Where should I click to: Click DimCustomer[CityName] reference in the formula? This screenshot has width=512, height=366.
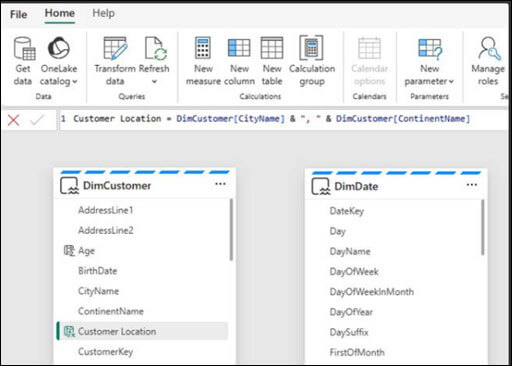230,119
